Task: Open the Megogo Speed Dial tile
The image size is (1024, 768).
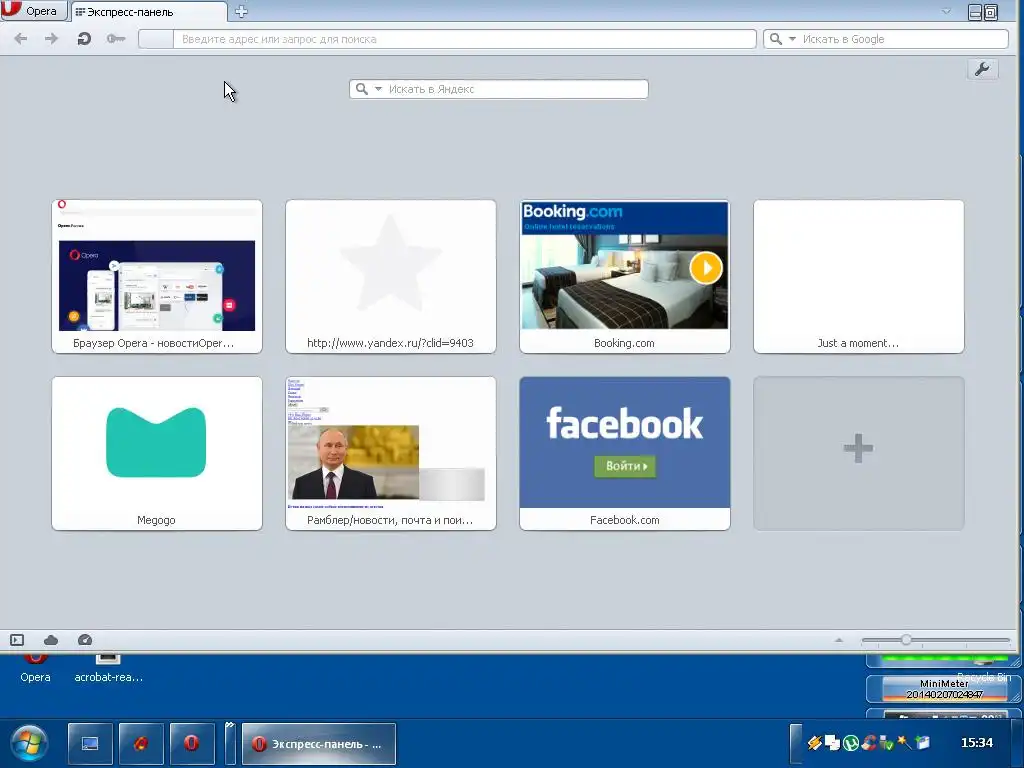Action: 157,453
